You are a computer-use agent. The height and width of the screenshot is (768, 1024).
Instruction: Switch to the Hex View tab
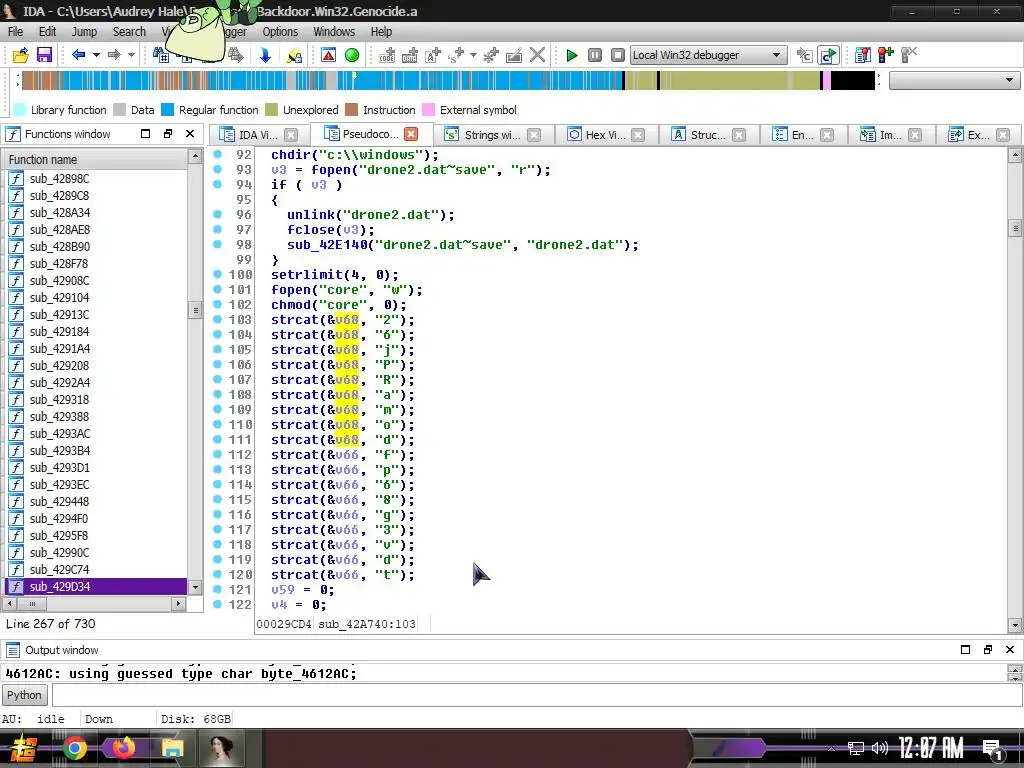pyautogui.click(x=605, y=135)
